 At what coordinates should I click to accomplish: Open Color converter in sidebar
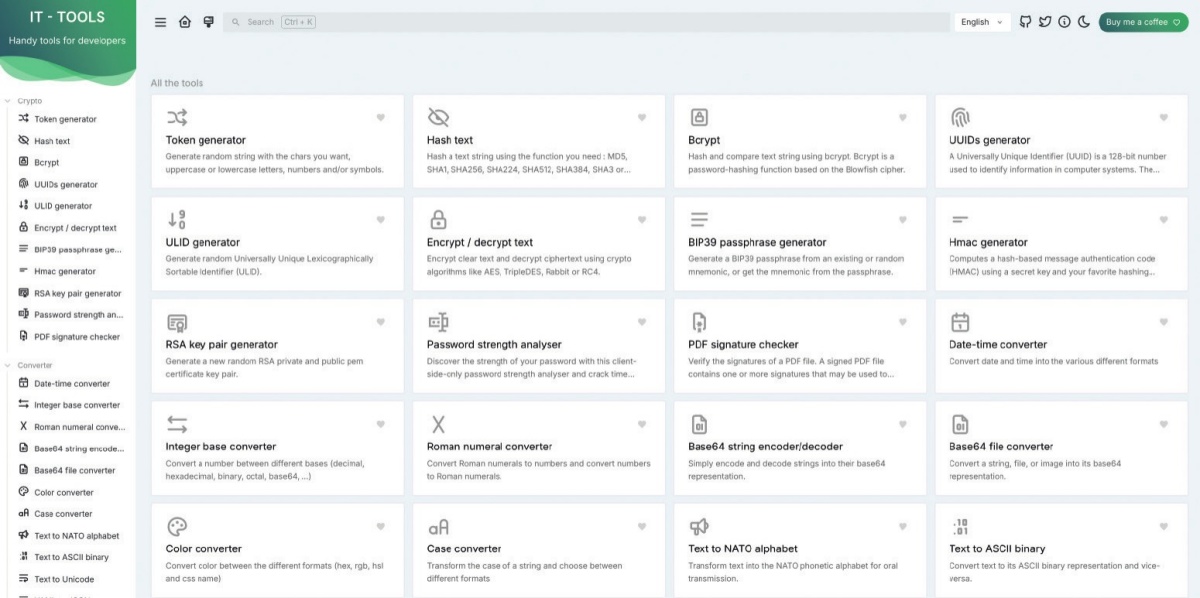point(66,492)
